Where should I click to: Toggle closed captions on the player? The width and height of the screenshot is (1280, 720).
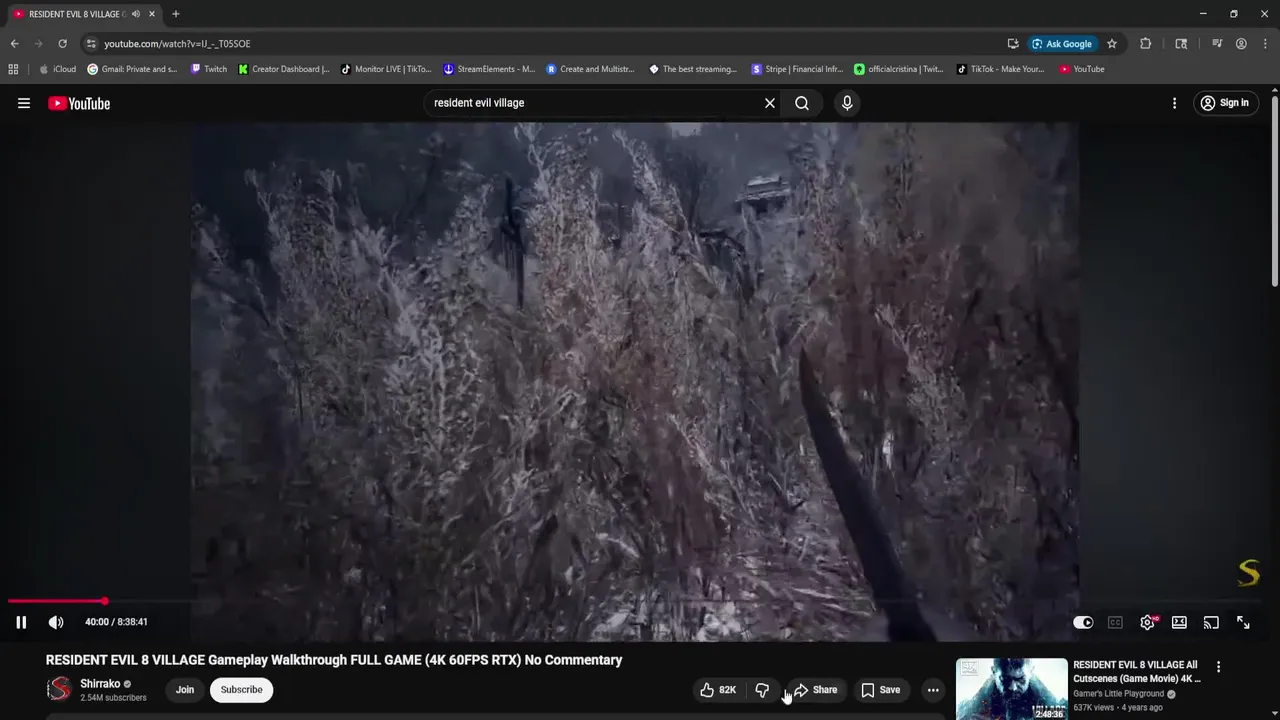[1115, 622]
